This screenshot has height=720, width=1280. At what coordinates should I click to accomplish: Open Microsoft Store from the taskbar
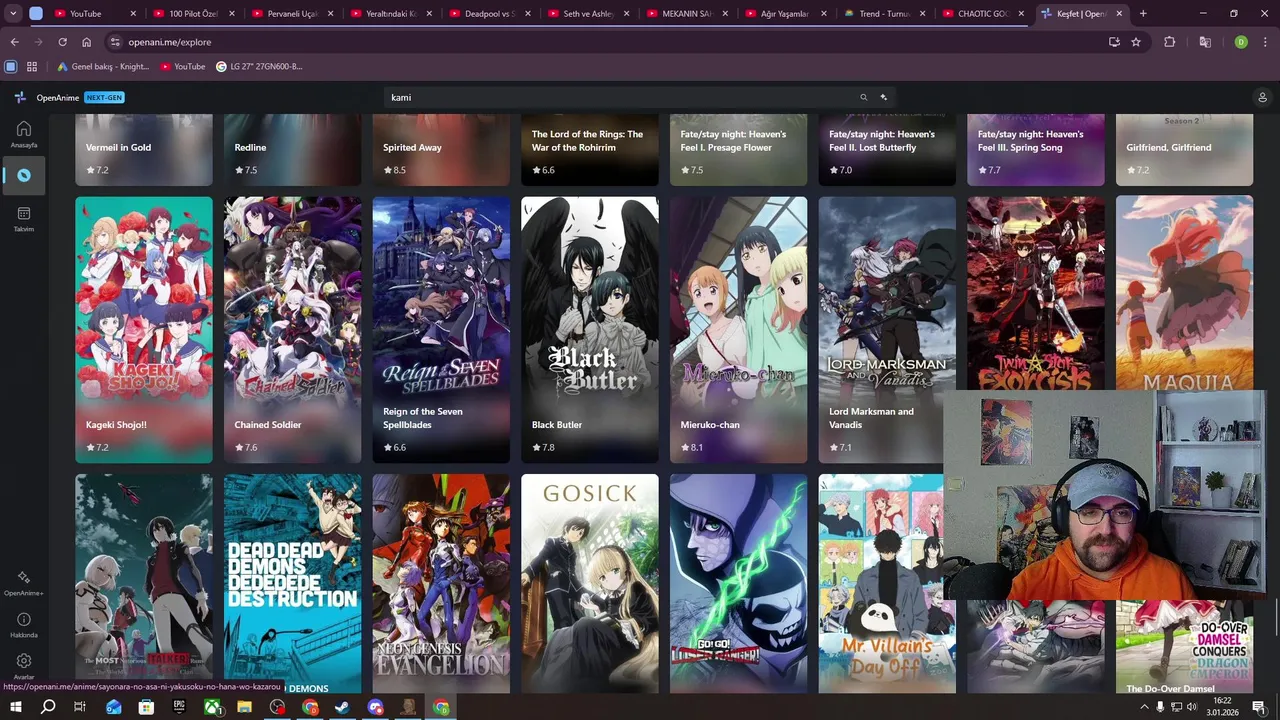pos(146,707)
